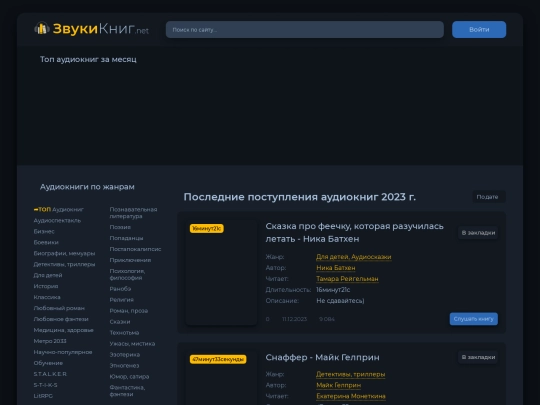Screen dimensions: 540x405
Task: Select the Поэзия genre
Action: 120,227
